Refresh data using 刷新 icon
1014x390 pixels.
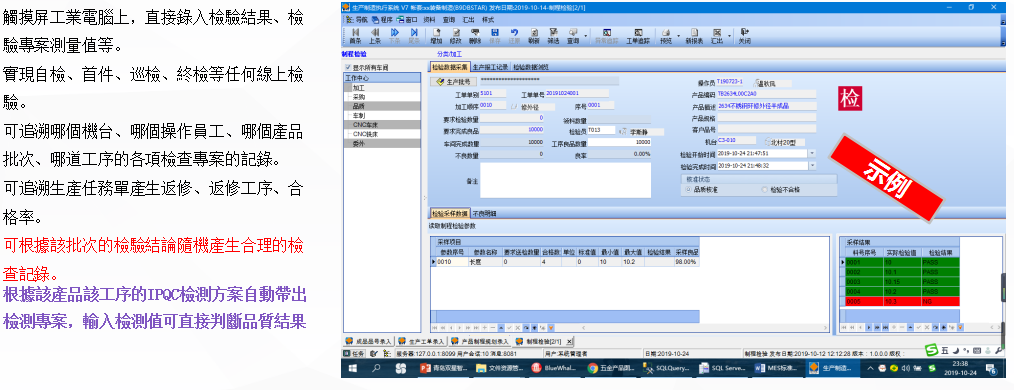pos(534,36)
